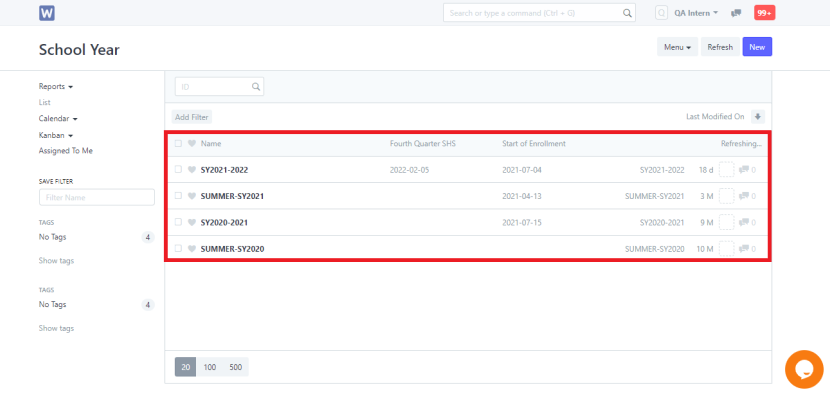Like the SUMMER-SY2020 record with heart icon

click(x=192, y=249)
